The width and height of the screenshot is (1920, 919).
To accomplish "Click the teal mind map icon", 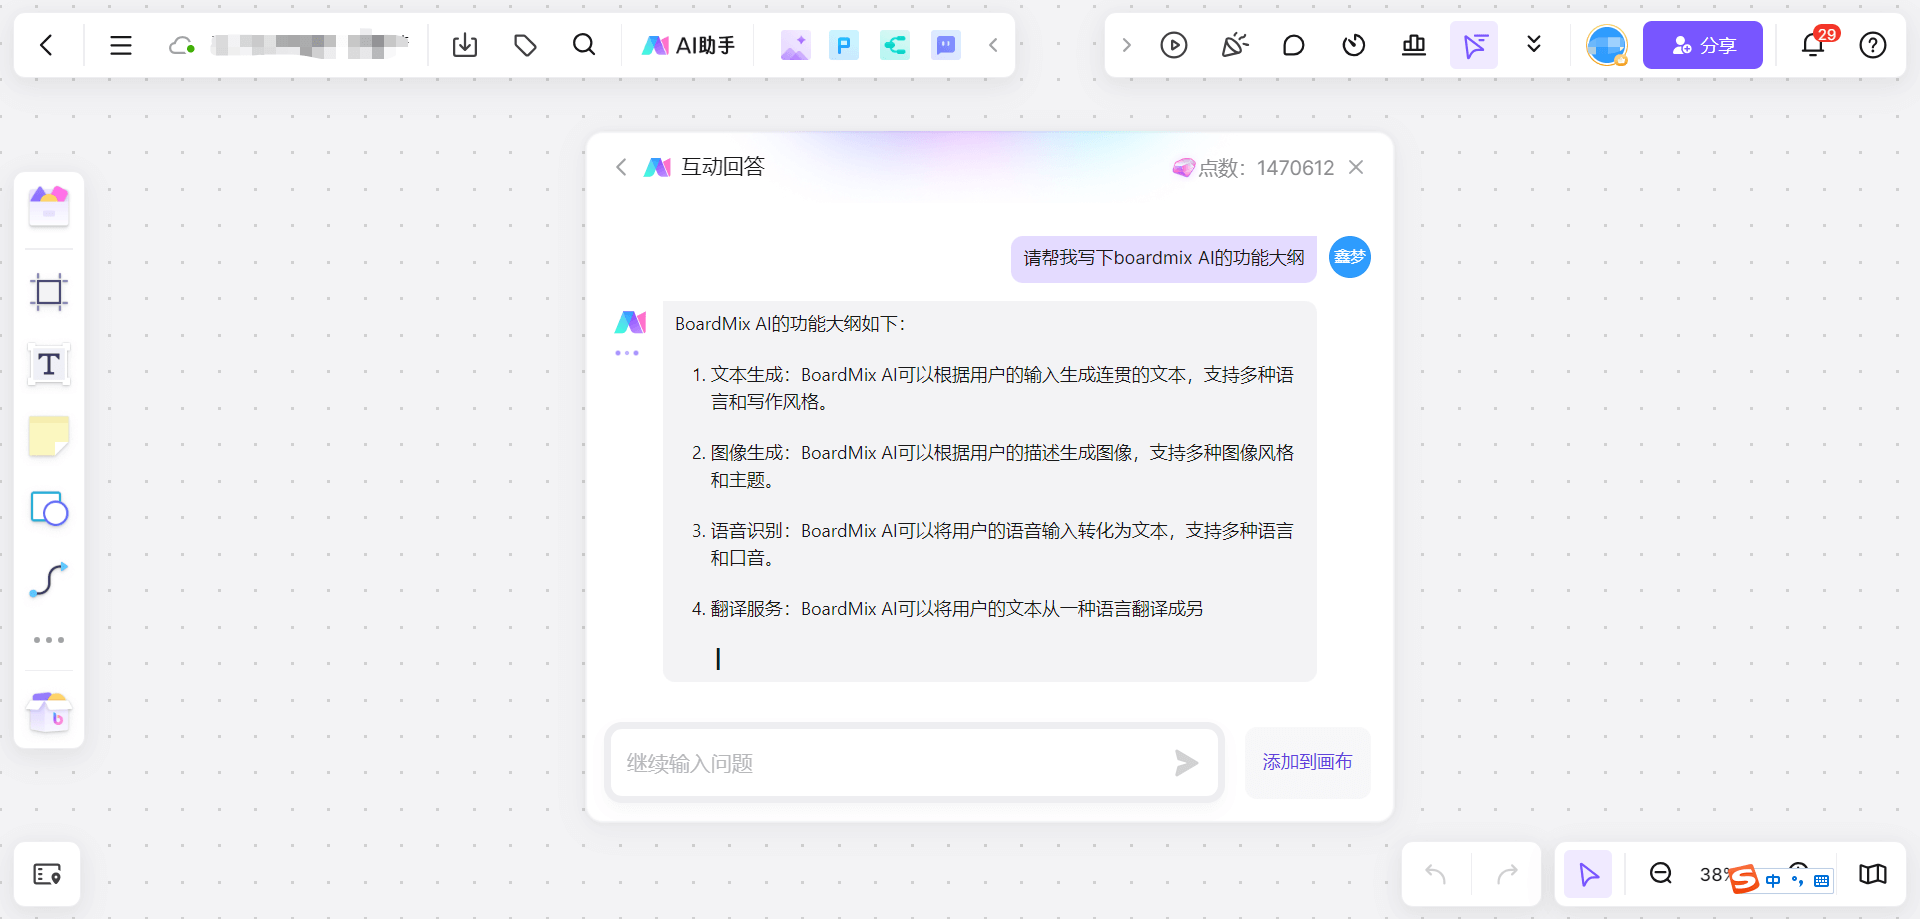I will pyautogui.click(x=895, y=45).
